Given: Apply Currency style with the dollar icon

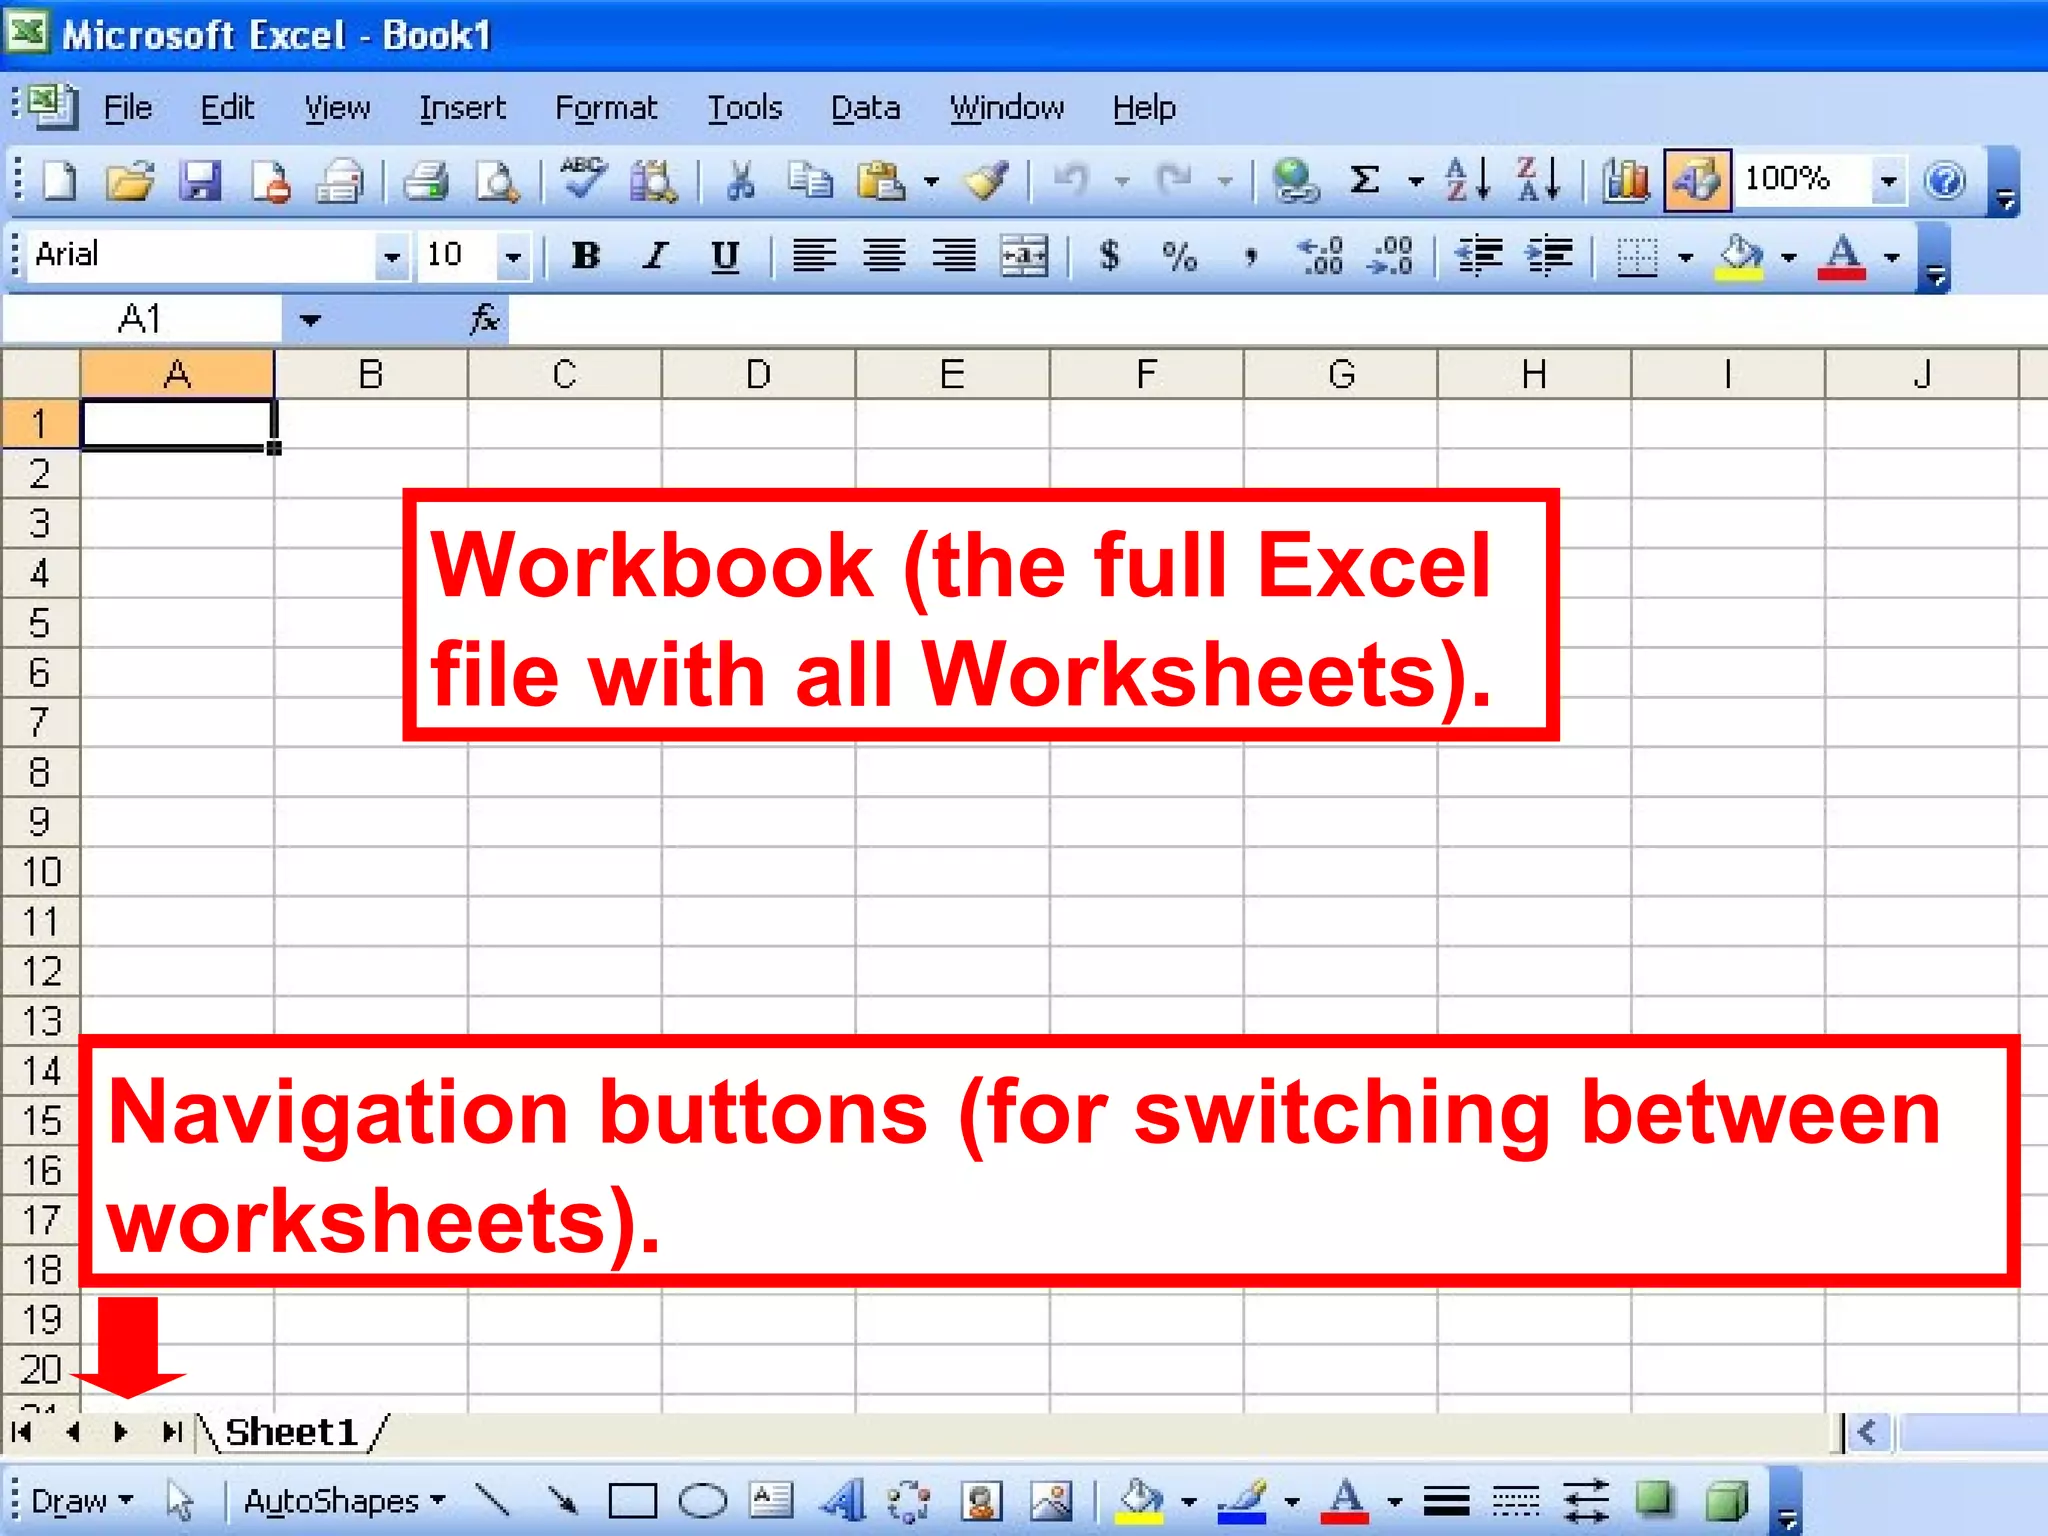Looking at the screenshot, I should coord(1109,256).
